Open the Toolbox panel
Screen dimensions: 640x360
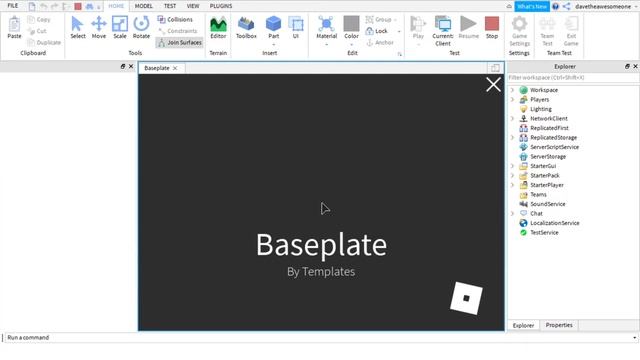[x=246, y=27]
